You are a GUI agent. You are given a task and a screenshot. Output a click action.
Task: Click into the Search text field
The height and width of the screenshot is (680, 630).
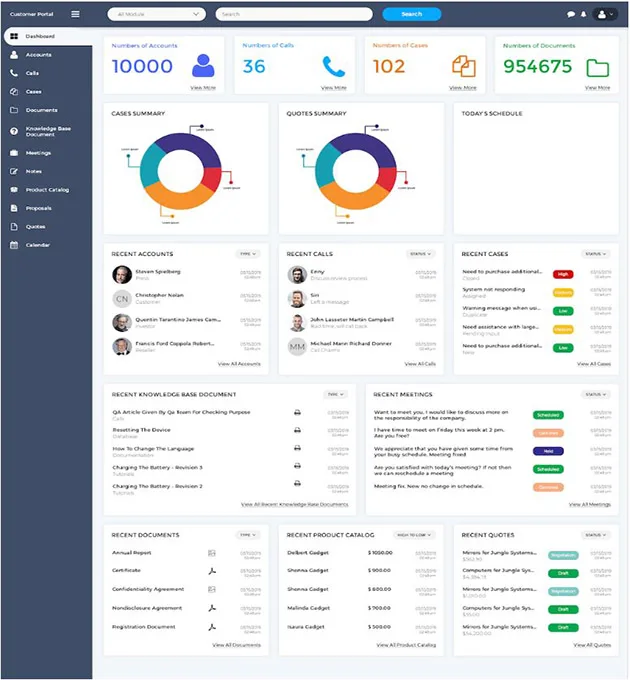click(x=293, y=14)
